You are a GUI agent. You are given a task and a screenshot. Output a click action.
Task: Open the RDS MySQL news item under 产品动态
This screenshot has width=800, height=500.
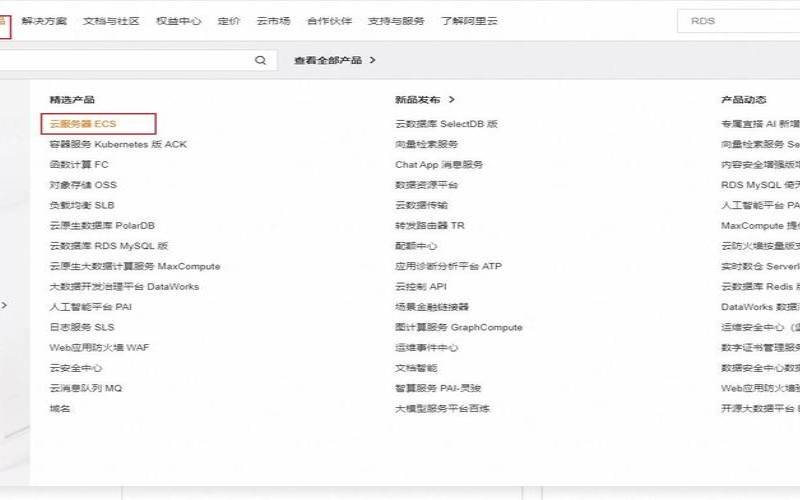760,185
